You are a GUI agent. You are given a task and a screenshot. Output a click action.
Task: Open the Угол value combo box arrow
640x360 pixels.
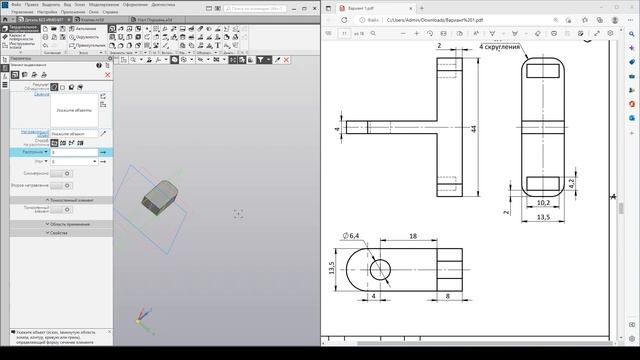click(95, 162)
